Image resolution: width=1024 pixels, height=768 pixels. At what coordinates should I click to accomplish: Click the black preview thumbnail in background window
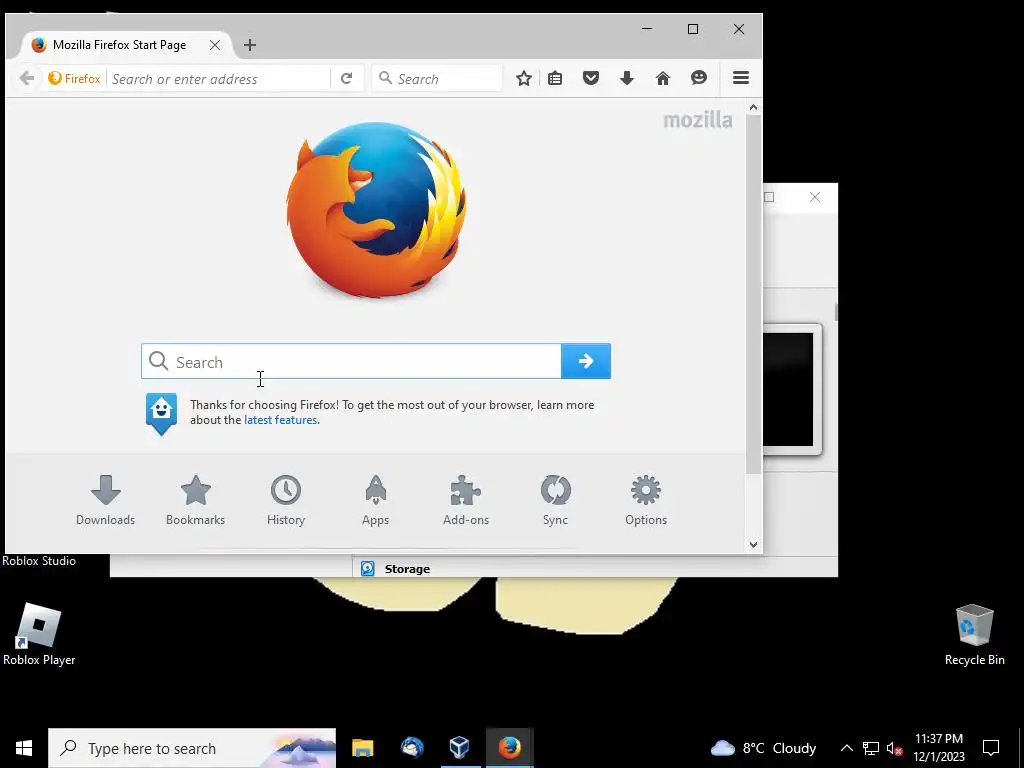(788, 389)
